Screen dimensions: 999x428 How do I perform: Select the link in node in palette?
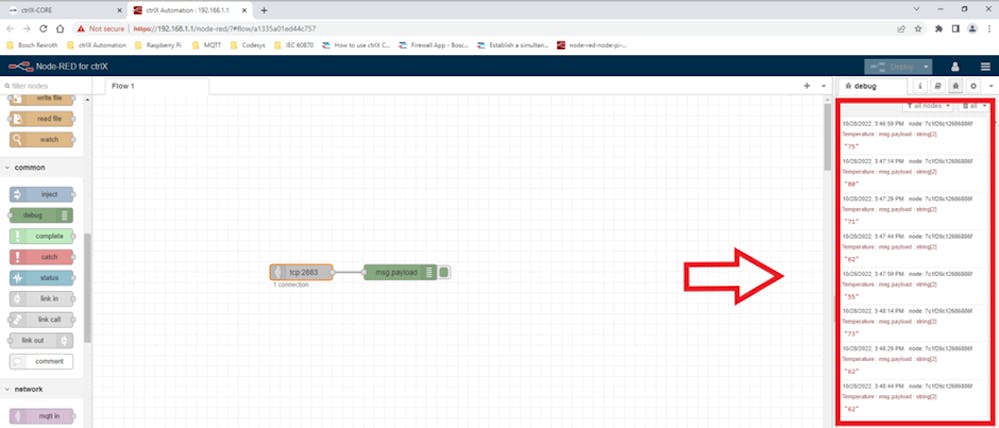(41, 299)
